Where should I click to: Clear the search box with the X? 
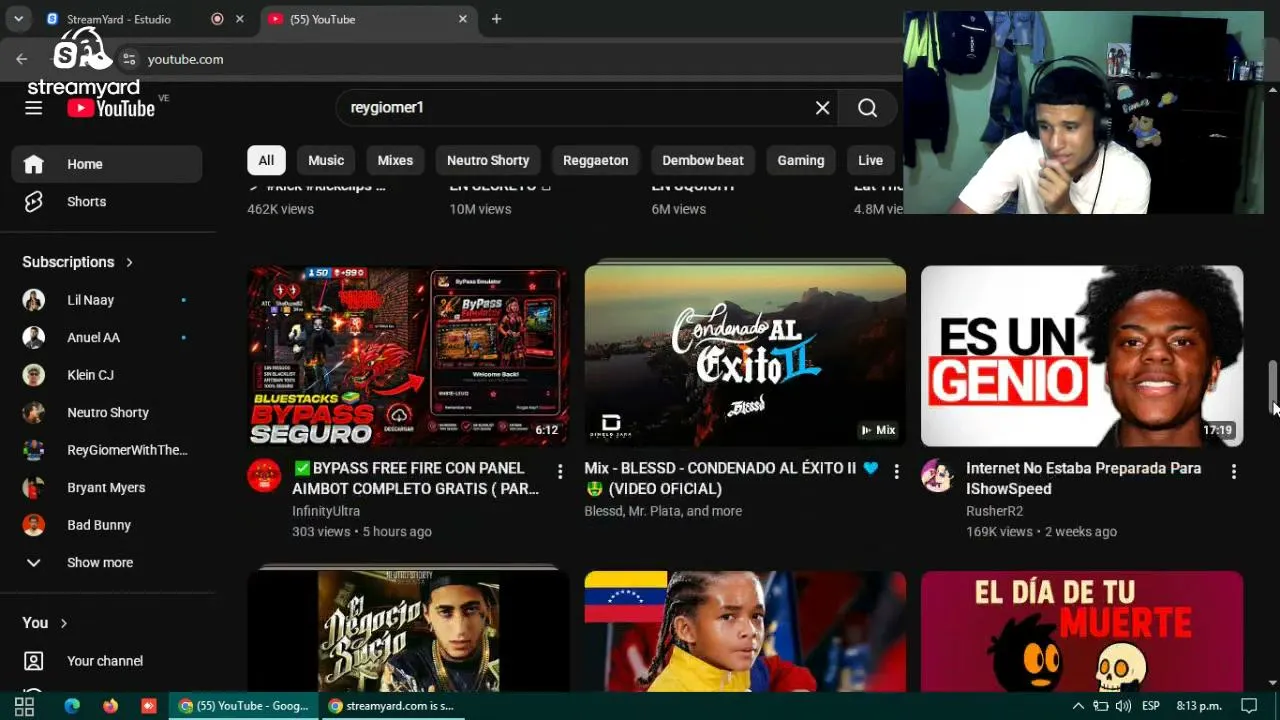[x=822, y=108]
